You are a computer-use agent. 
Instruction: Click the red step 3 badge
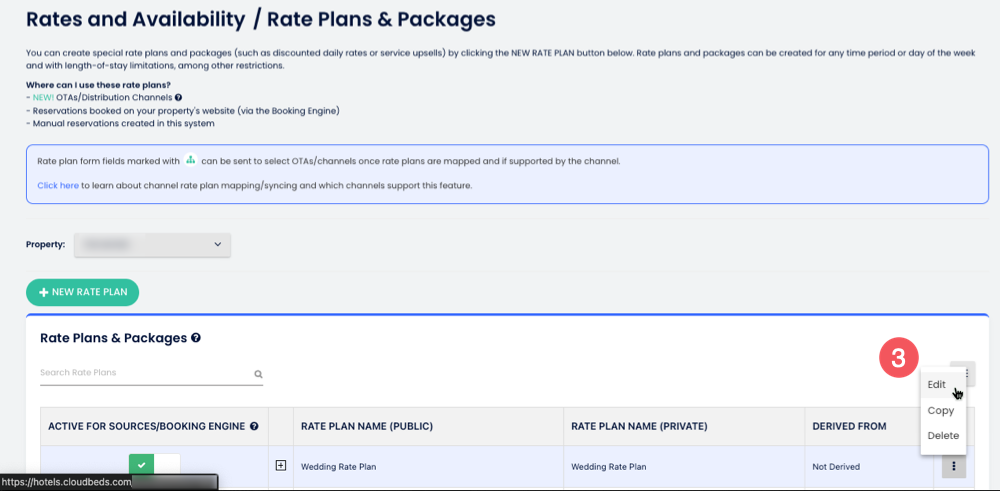(x=899, y=358)
